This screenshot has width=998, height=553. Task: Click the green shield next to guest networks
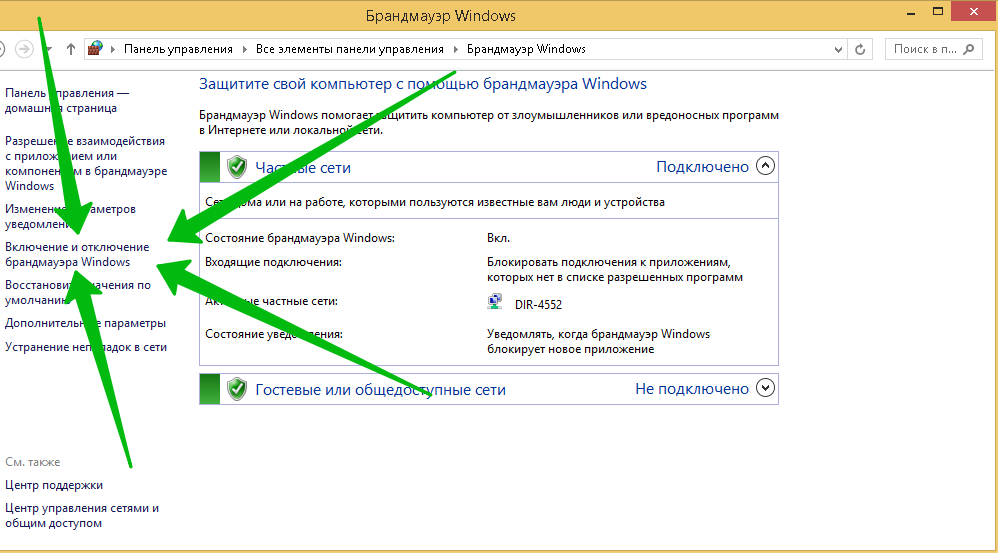[x=237, y=389]
